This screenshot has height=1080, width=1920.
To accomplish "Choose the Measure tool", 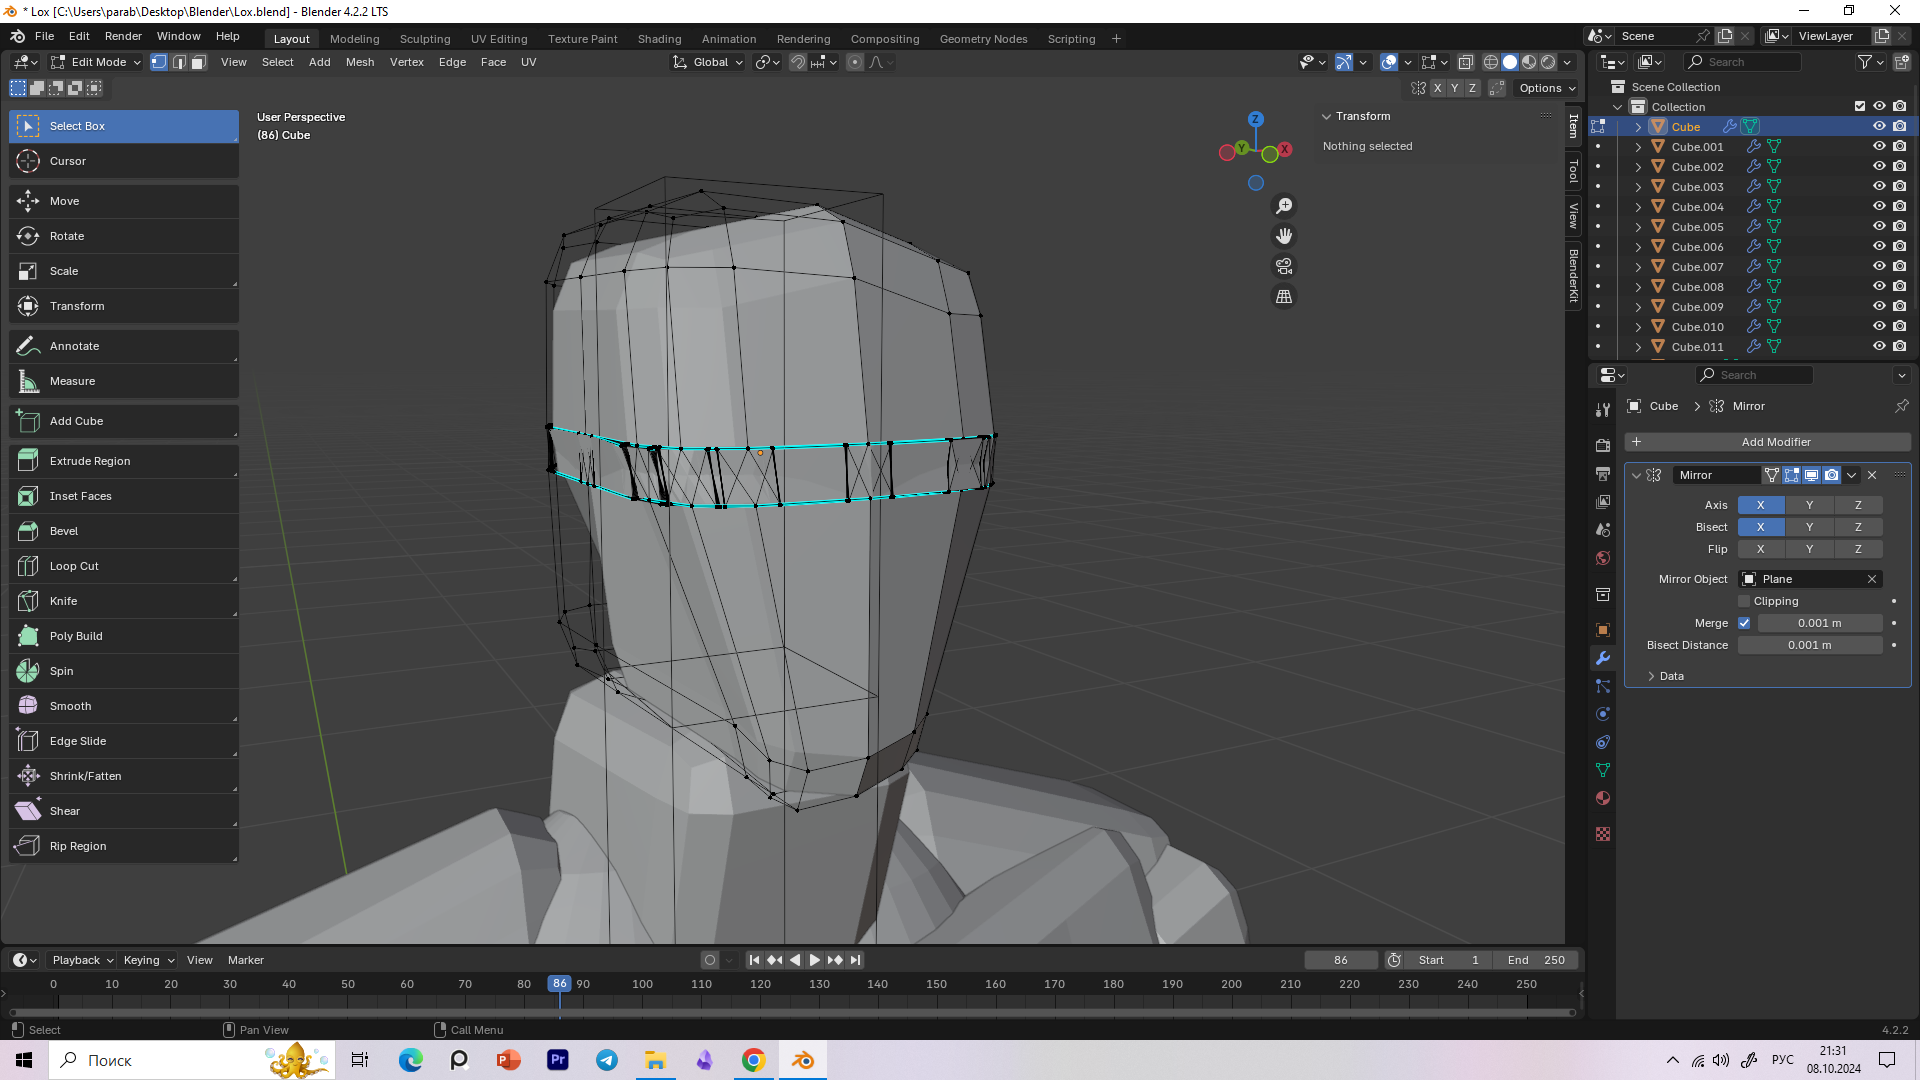I will click(x=123, y=381).
